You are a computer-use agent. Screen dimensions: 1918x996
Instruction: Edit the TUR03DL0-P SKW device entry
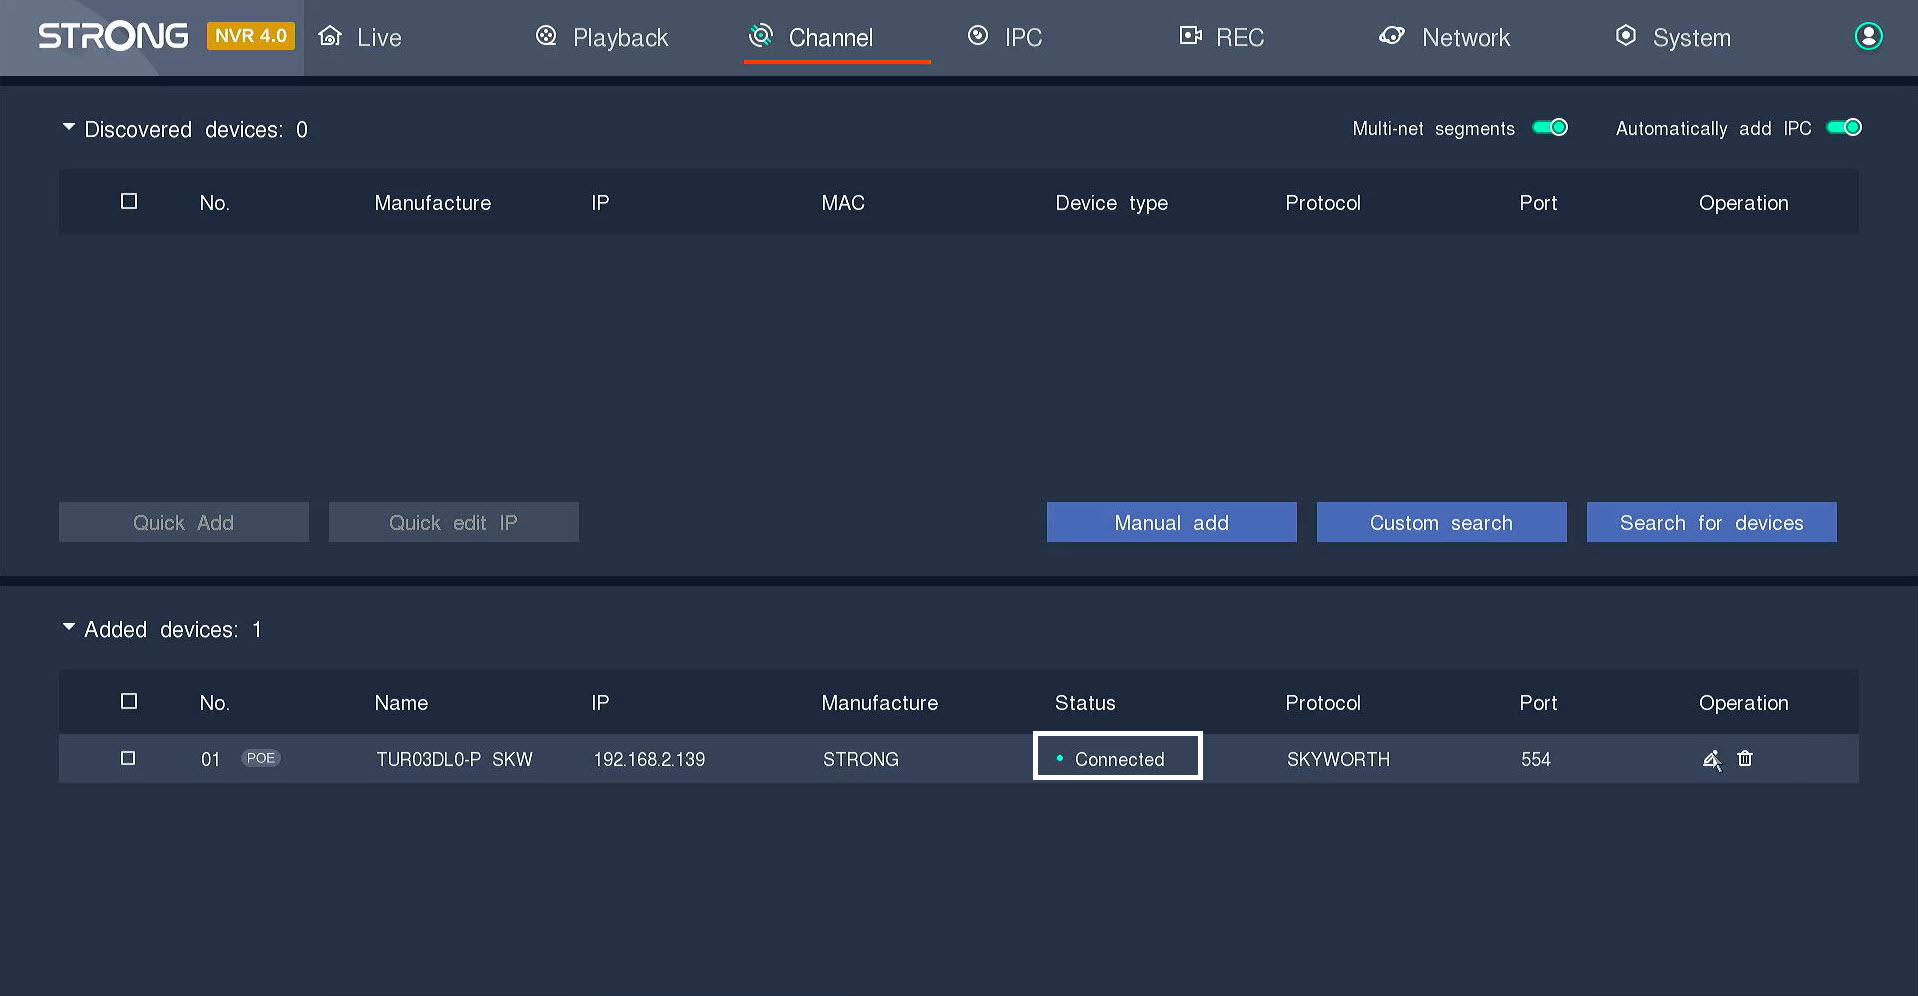(x=1712, y=760)
